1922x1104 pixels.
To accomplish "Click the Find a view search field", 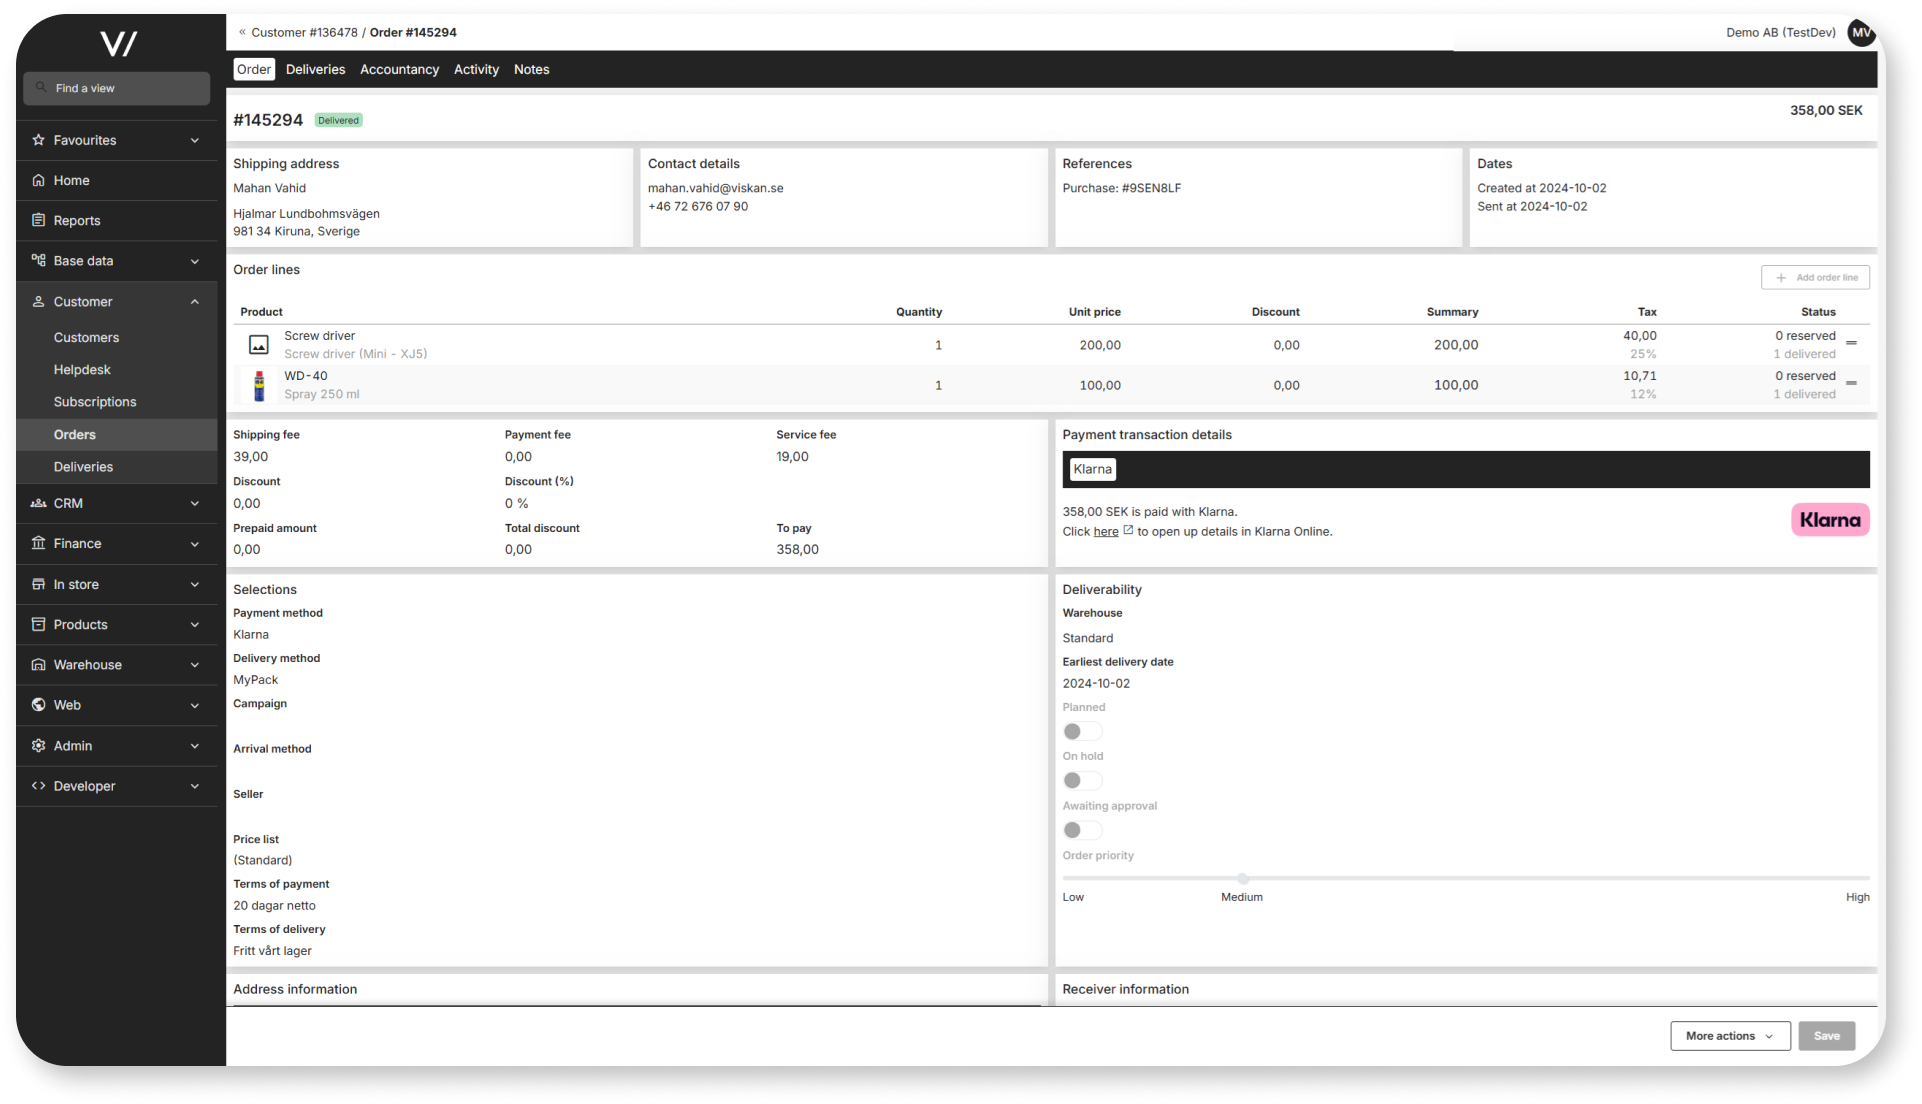I will point(116,88).
